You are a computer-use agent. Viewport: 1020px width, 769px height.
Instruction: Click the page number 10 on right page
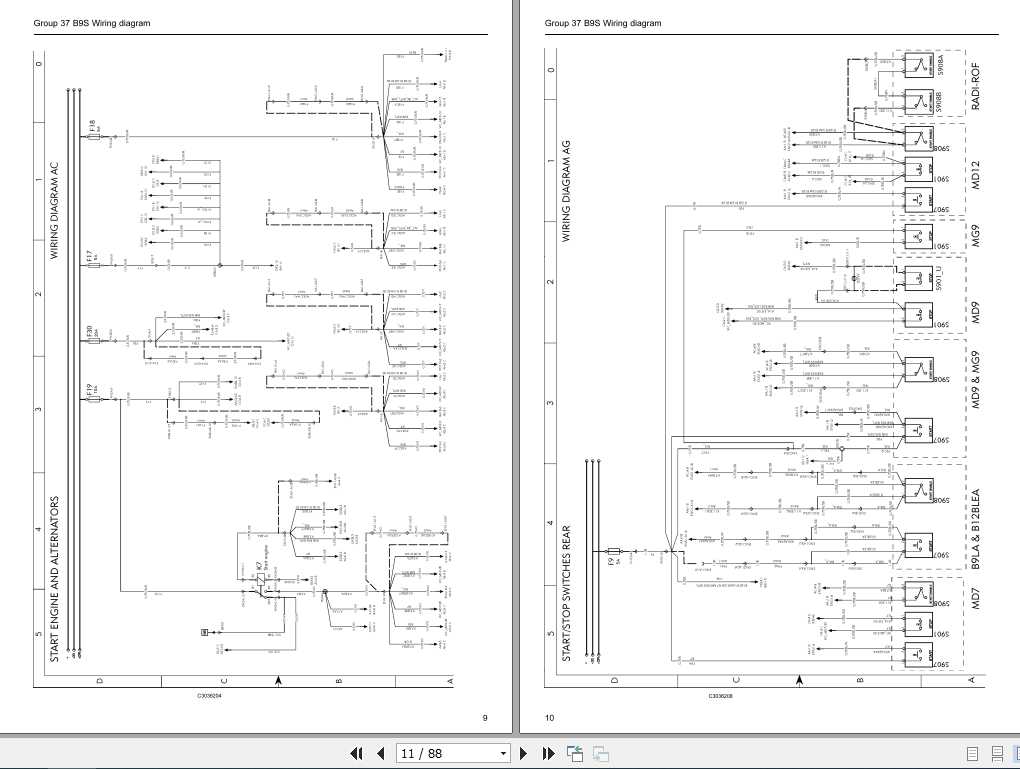pos(549,718)
